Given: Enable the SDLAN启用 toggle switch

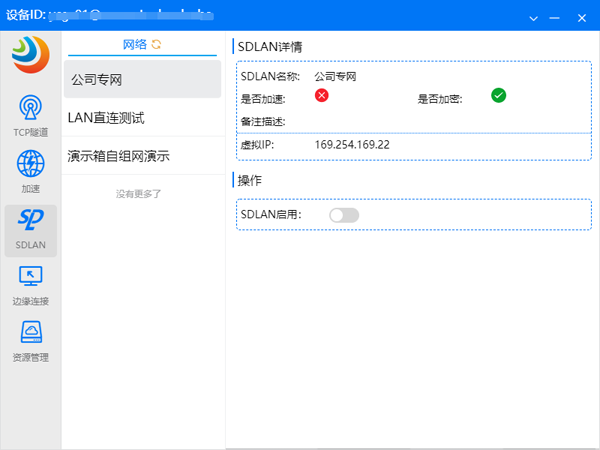Looking at the screenshot, I should [x=344, y=215].
